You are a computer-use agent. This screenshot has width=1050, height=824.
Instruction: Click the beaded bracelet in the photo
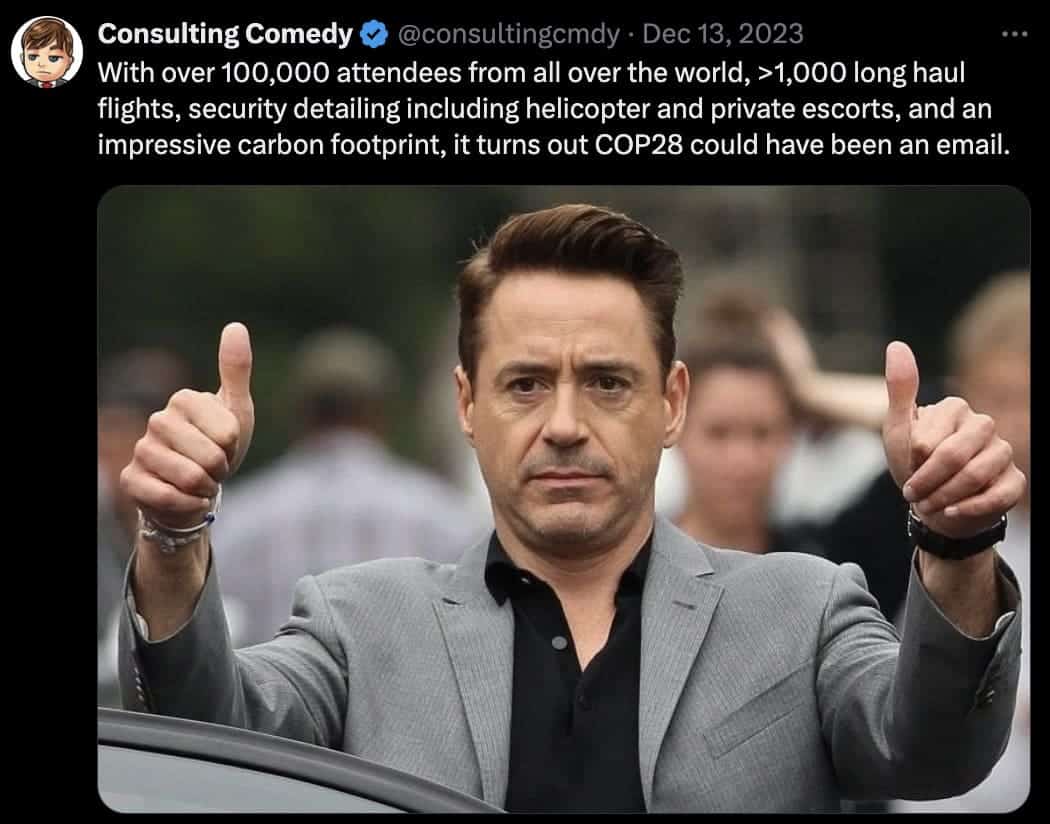click(175, 527)
